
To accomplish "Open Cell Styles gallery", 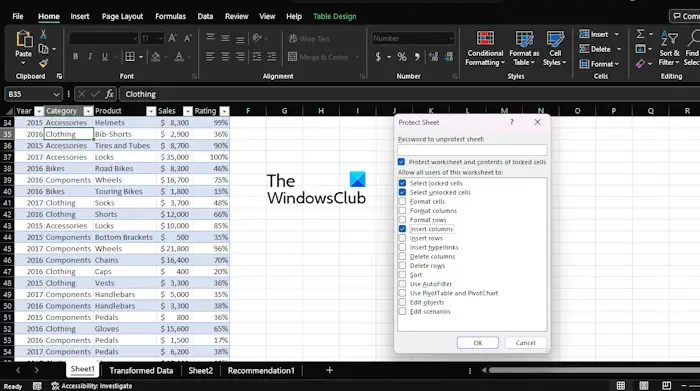I will pos(554,48).
